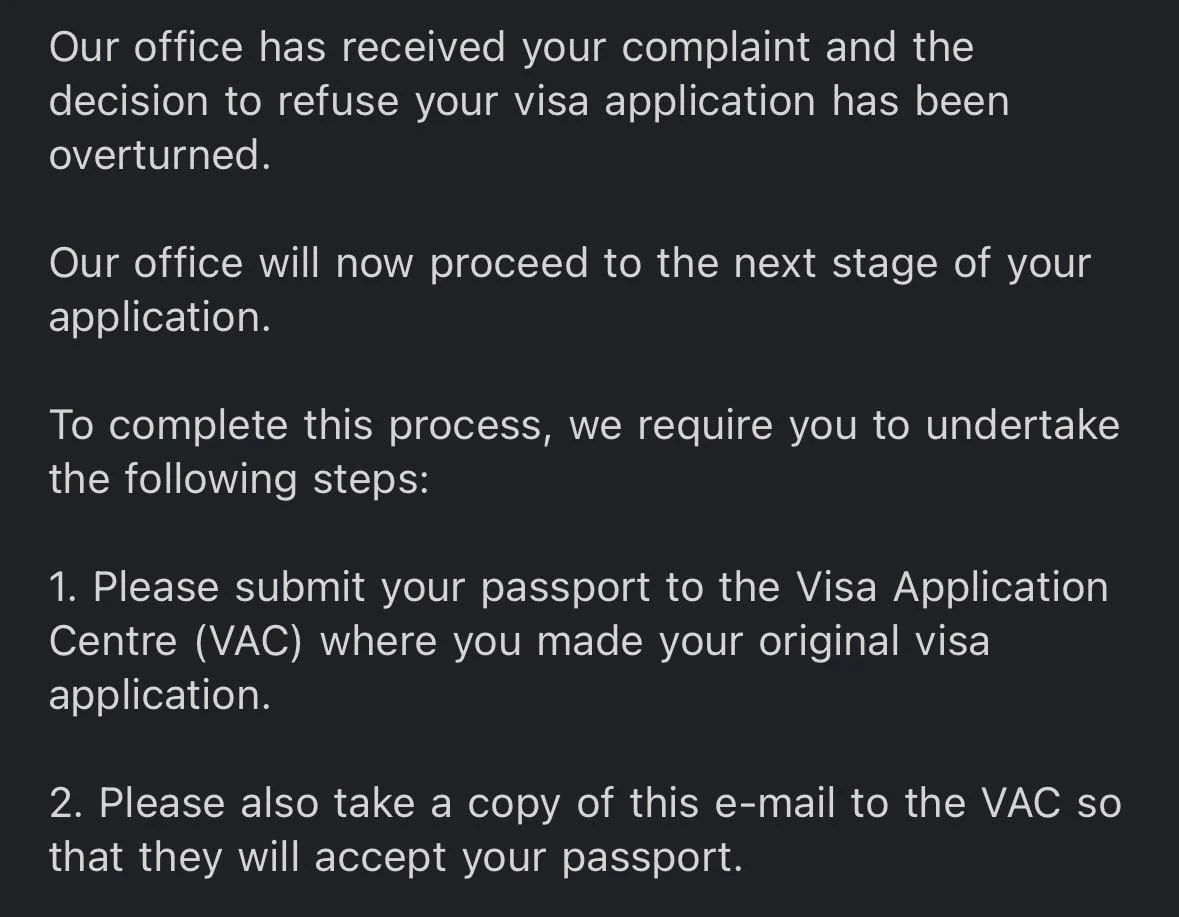1179x917 pixels.
Task: Click the last "application." ending step 1
Action: coord(159,696)
